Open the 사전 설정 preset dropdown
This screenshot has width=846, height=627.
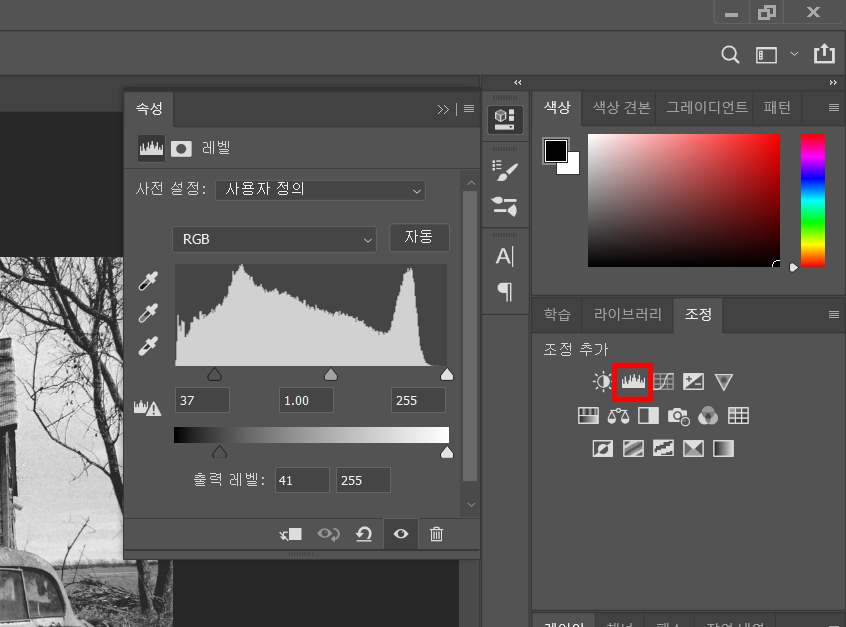pyautogui.click(x=320, y=190)
